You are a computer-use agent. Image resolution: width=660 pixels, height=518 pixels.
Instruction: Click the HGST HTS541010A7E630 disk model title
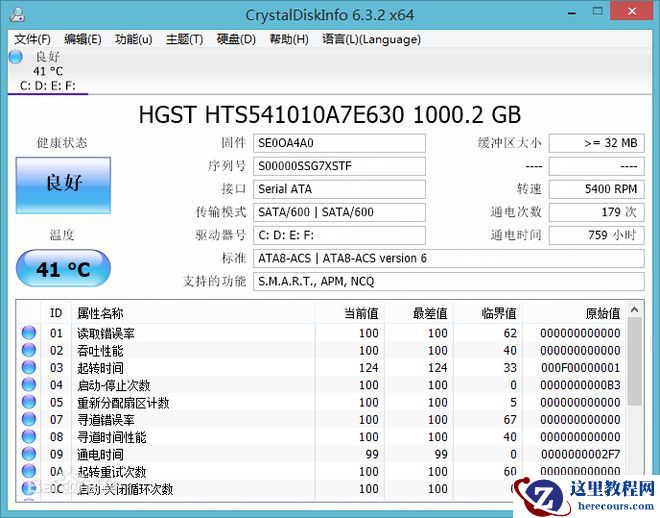pyautogui.click(x=330, y=114)
